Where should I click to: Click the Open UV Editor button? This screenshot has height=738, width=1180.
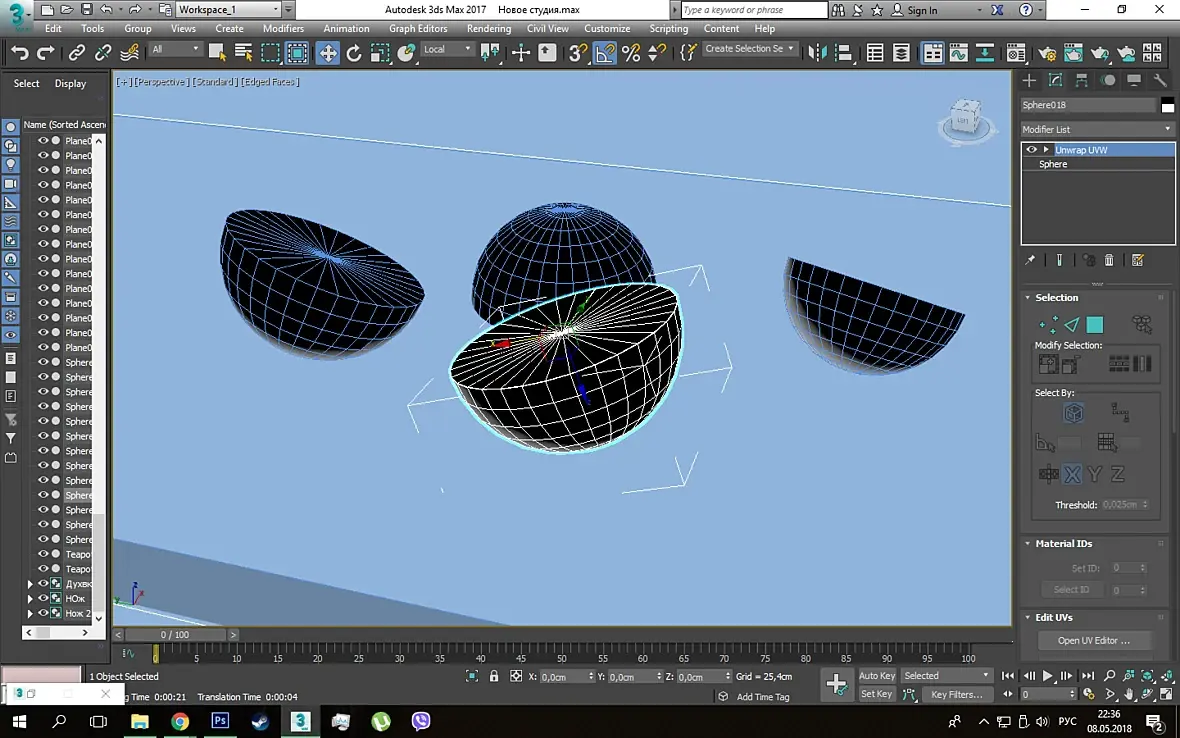pos(1093,640)
